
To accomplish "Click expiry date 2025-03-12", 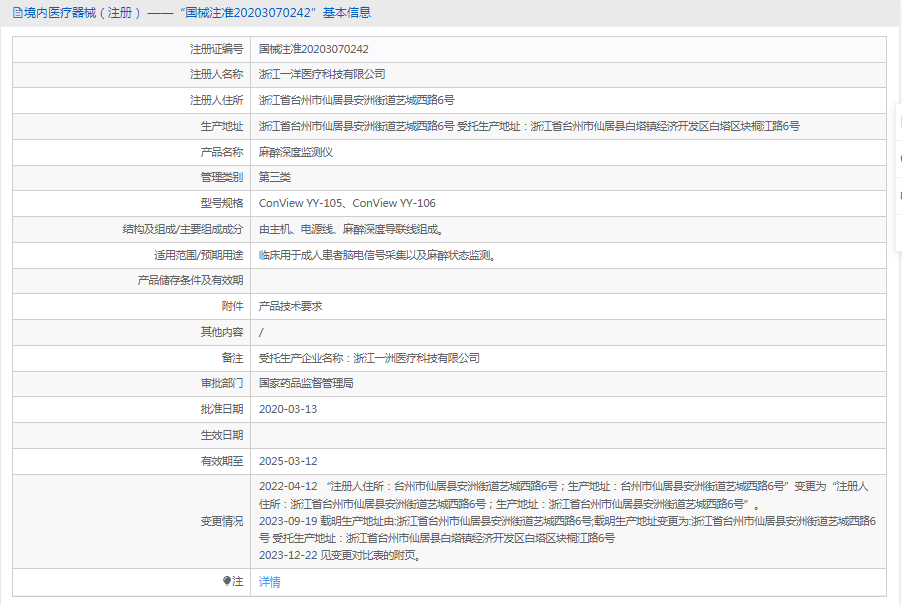I will pyautogui.click(x=288, y=461).
